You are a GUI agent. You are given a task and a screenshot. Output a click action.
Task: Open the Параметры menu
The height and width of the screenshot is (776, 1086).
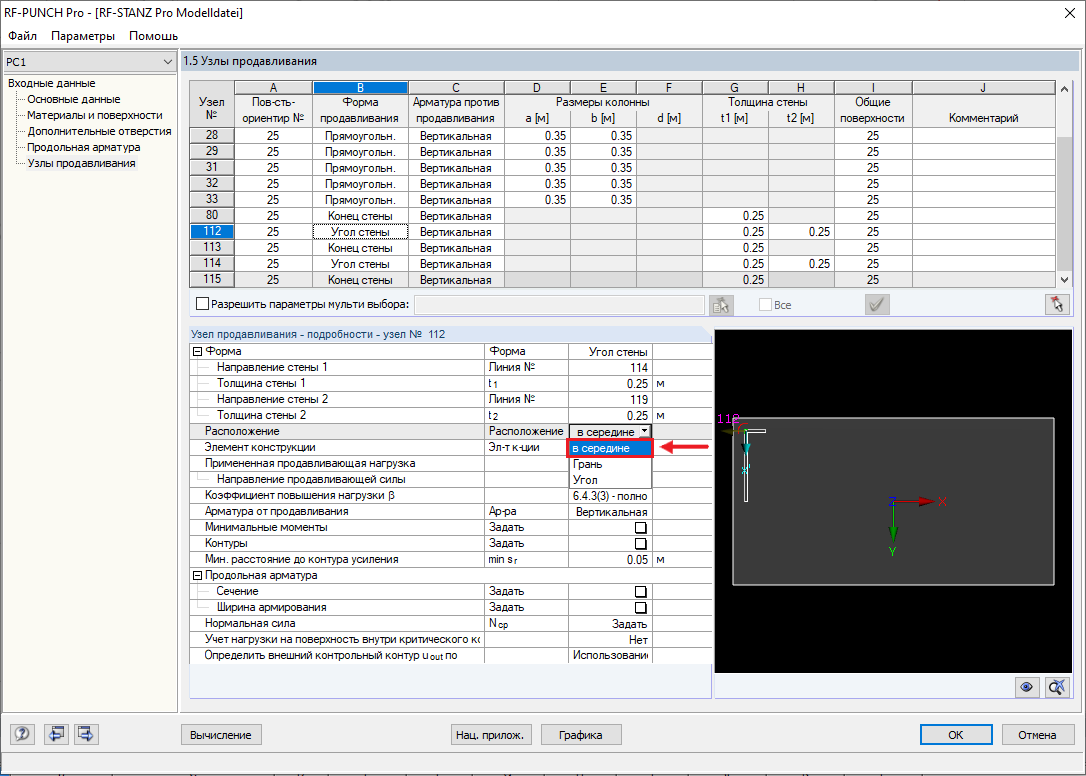pos(83,35)
